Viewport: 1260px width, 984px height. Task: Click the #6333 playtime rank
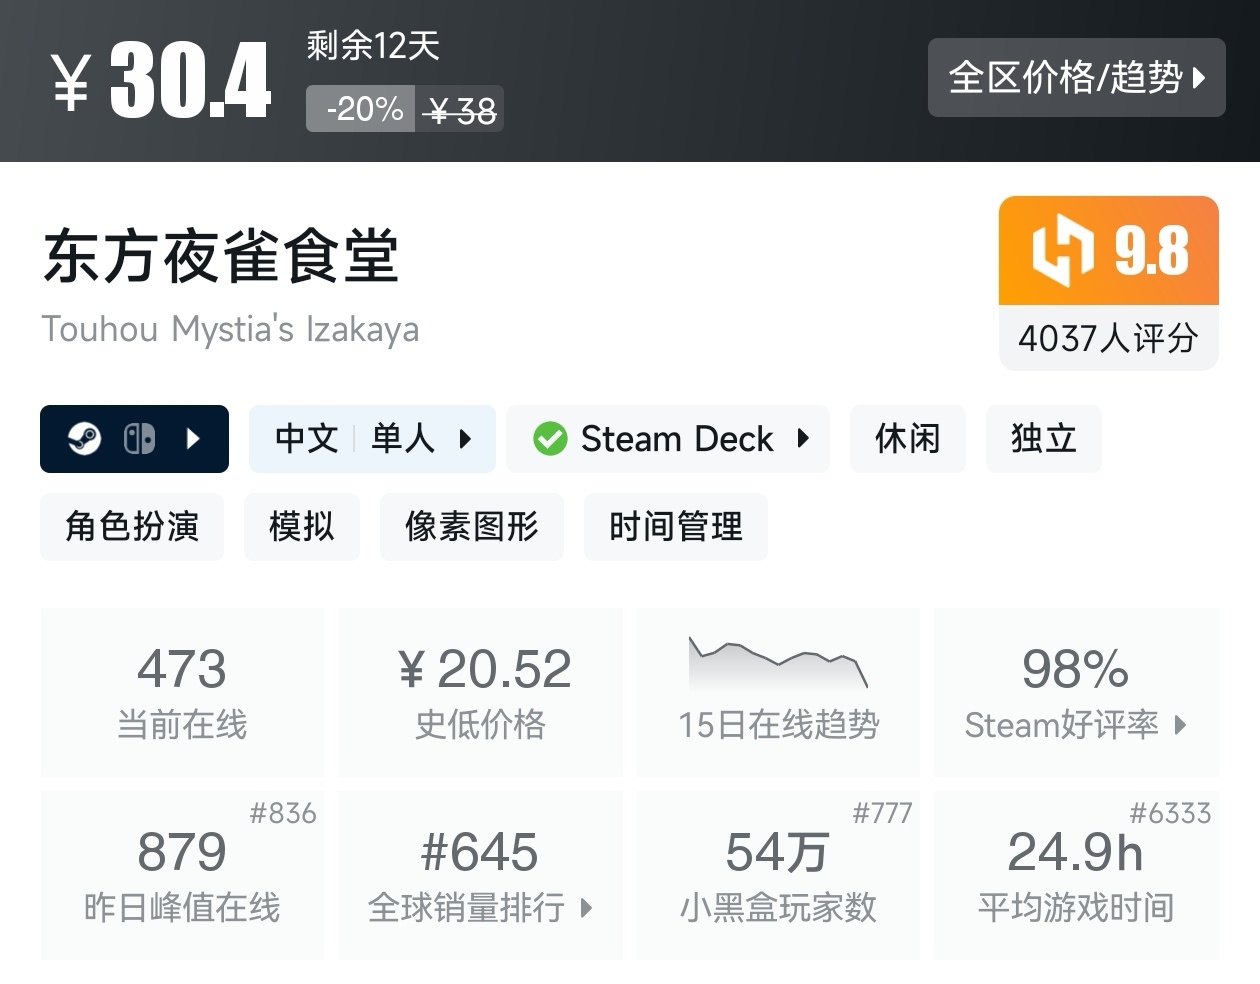(x=1170, y=813)
